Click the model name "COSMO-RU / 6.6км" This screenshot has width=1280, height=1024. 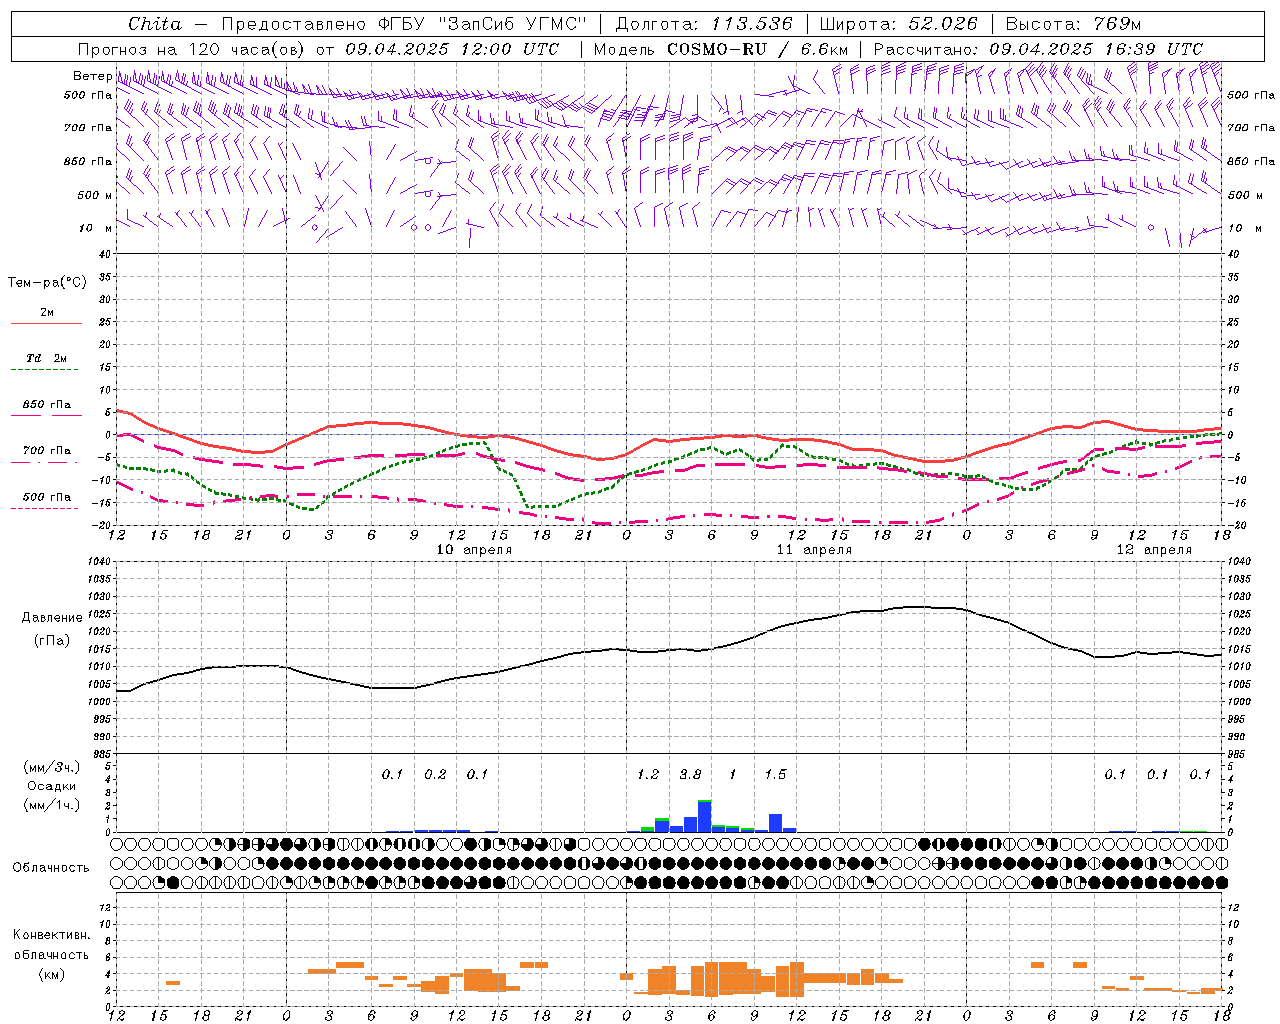point(758,49)
